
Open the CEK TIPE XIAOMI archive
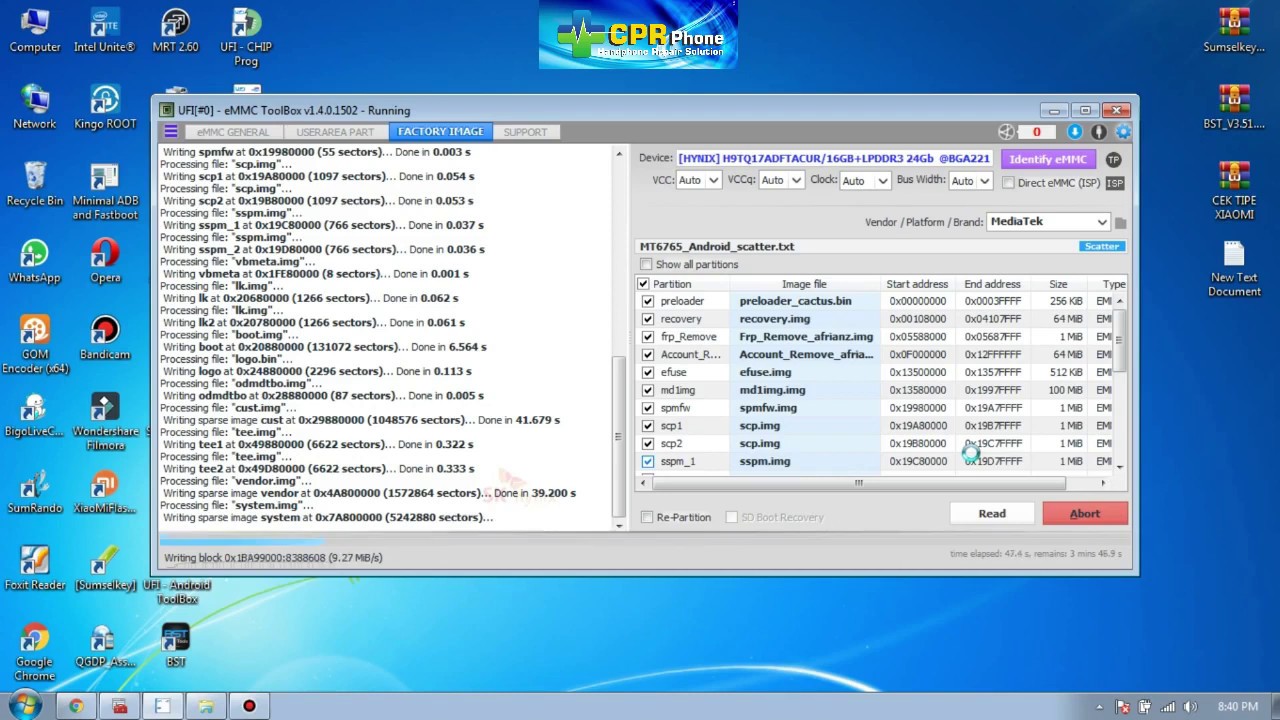pos(1234,192)
